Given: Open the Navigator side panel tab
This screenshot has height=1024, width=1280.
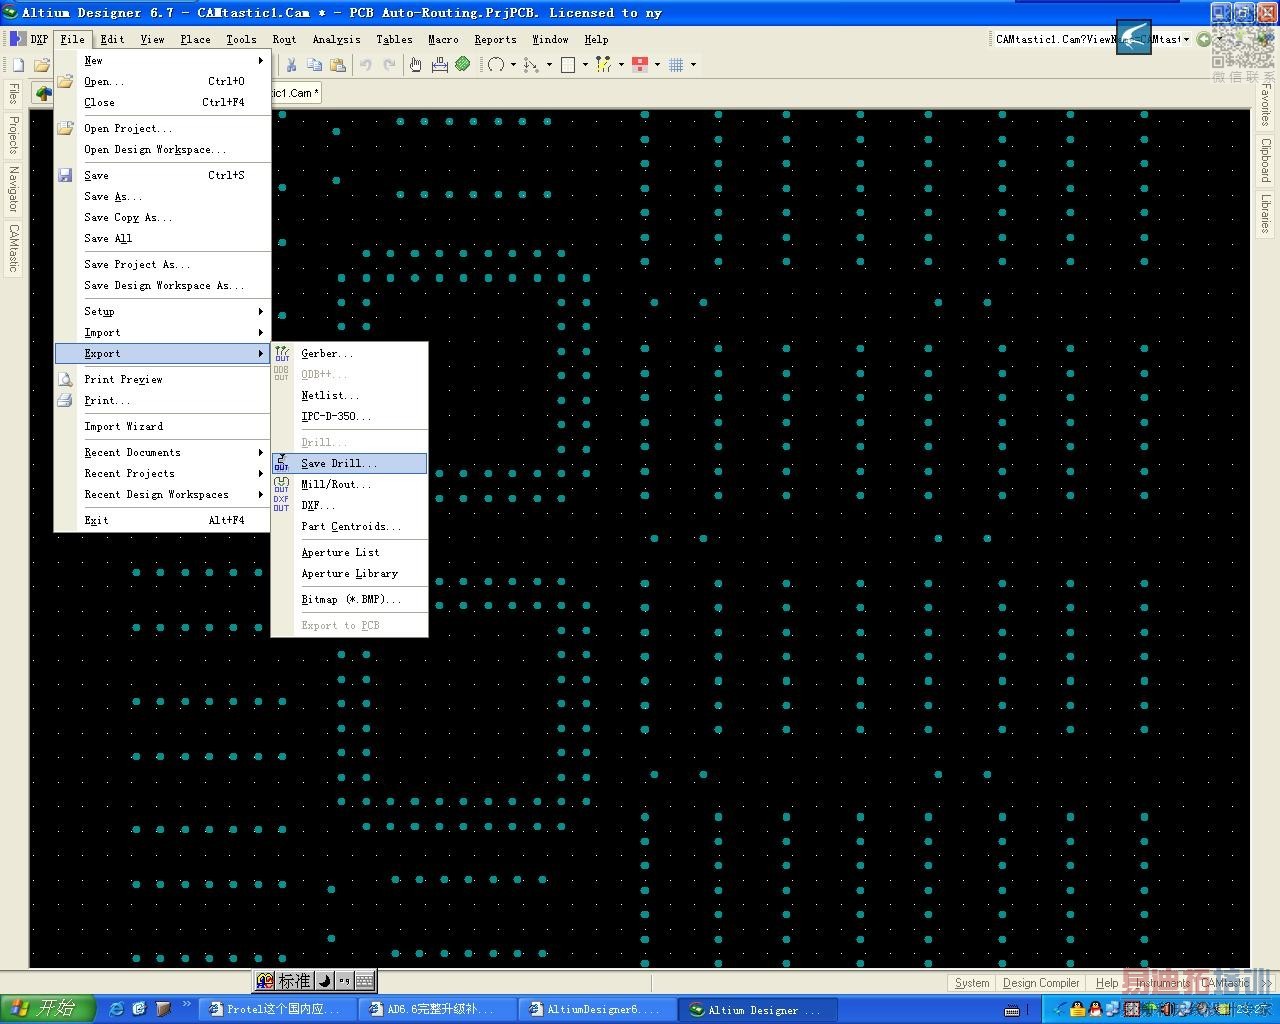Looking at the screenshot, I should [x=13, y=189].
